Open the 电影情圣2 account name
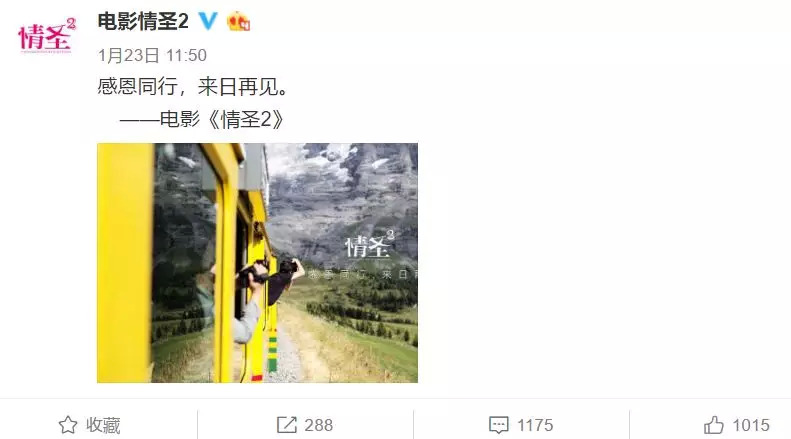791x439 pixels. (143, 21)
